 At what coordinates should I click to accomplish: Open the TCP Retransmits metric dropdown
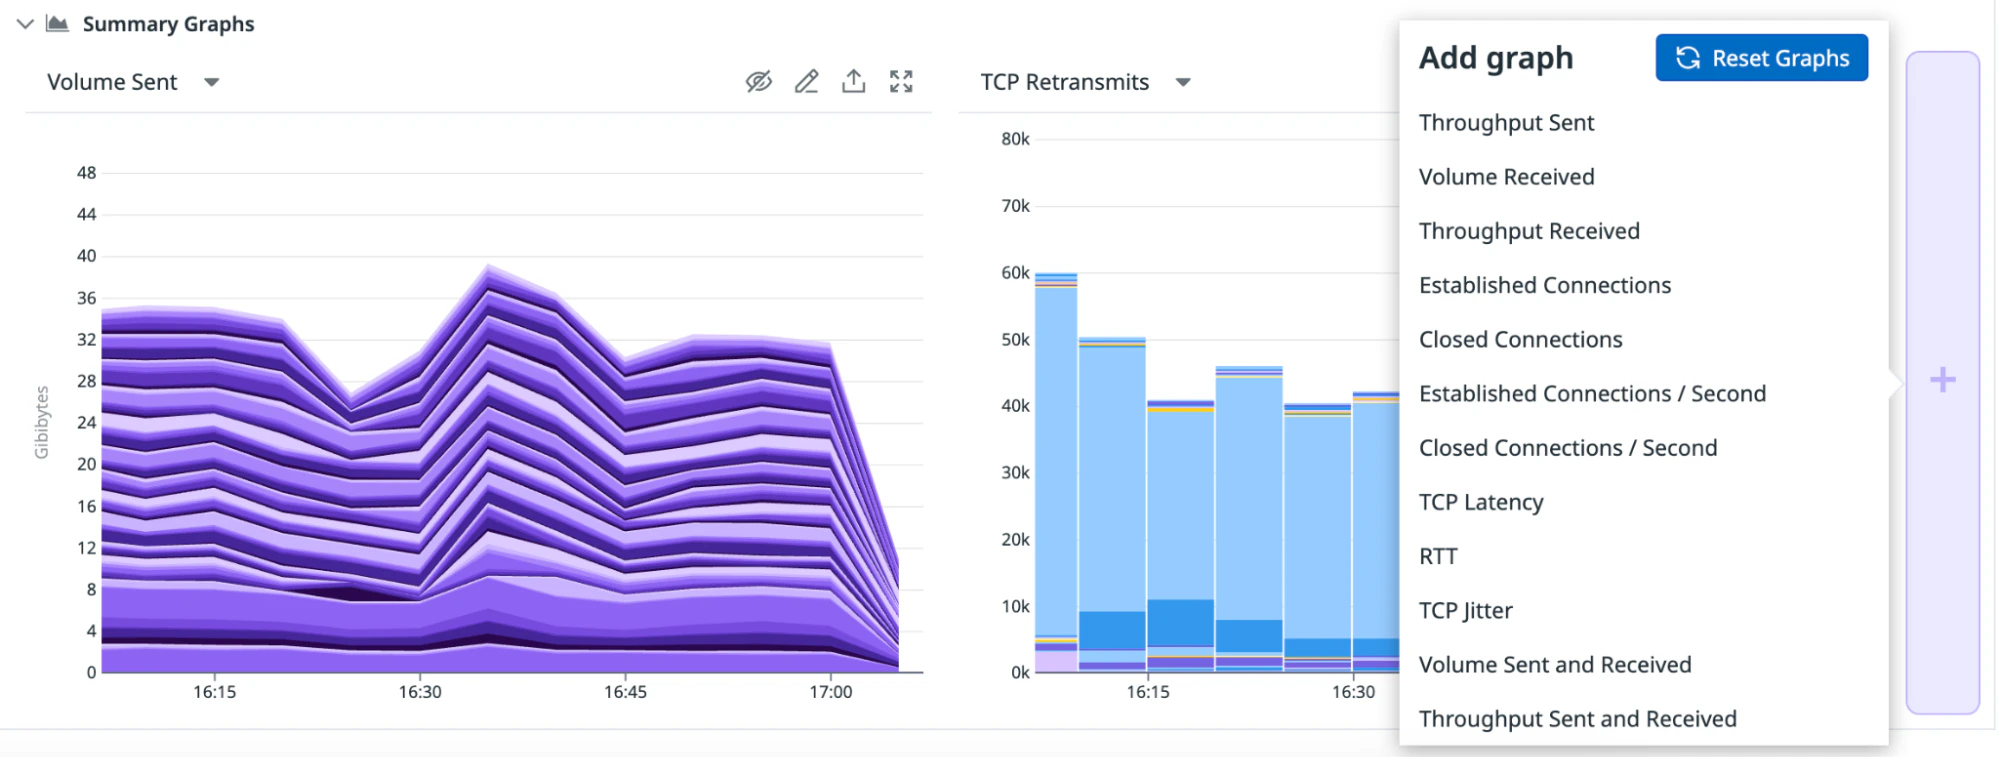pos(1183,82)
